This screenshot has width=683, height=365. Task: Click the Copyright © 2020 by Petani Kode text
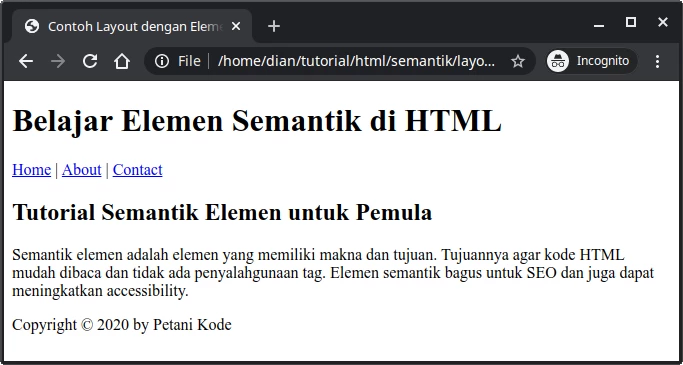(x=122, y=324)
